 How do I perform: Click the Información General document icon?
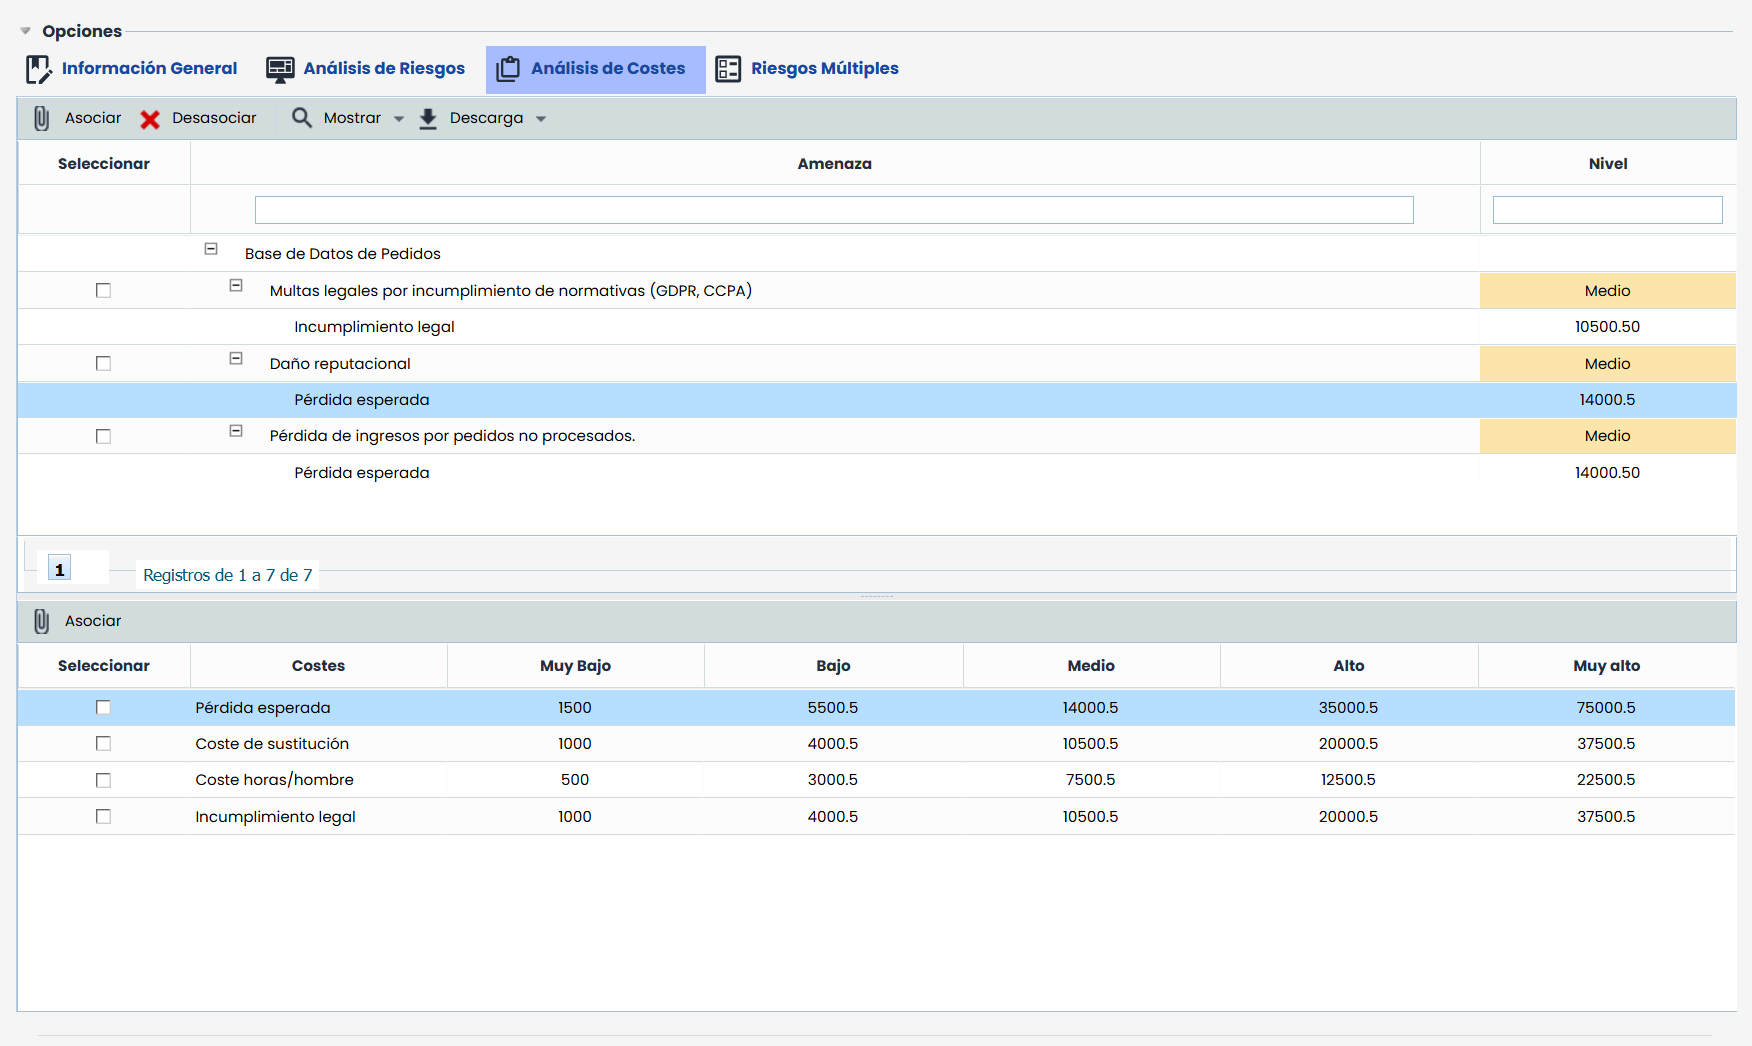pos(38,69)
